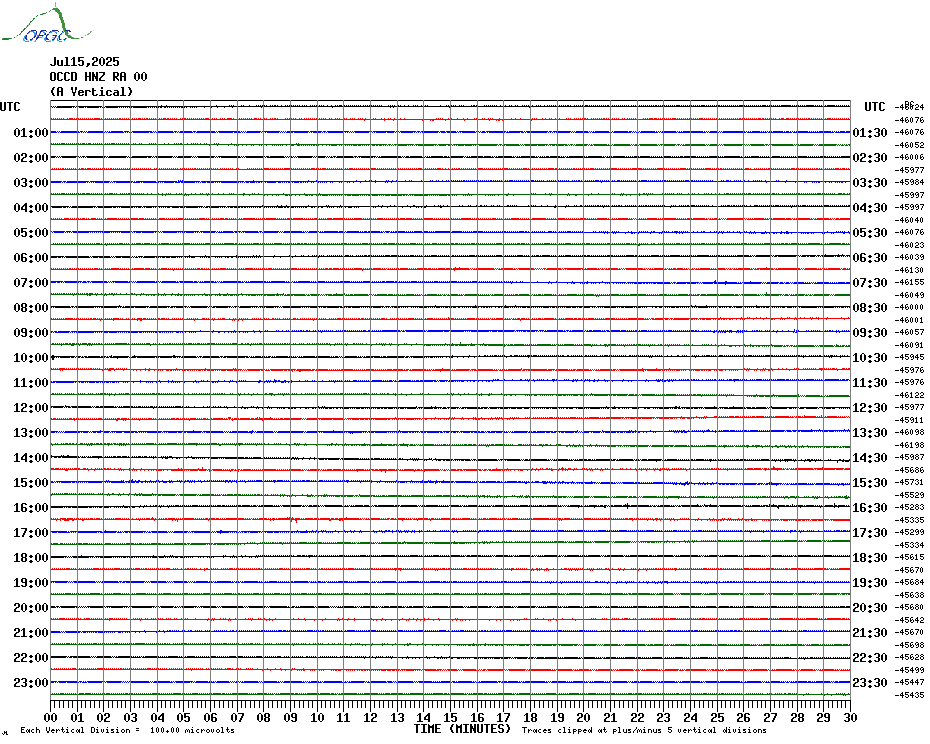Click the 23:00 hour label
The width and height of the screenshot is (930, 744).
tap(31, 682)
